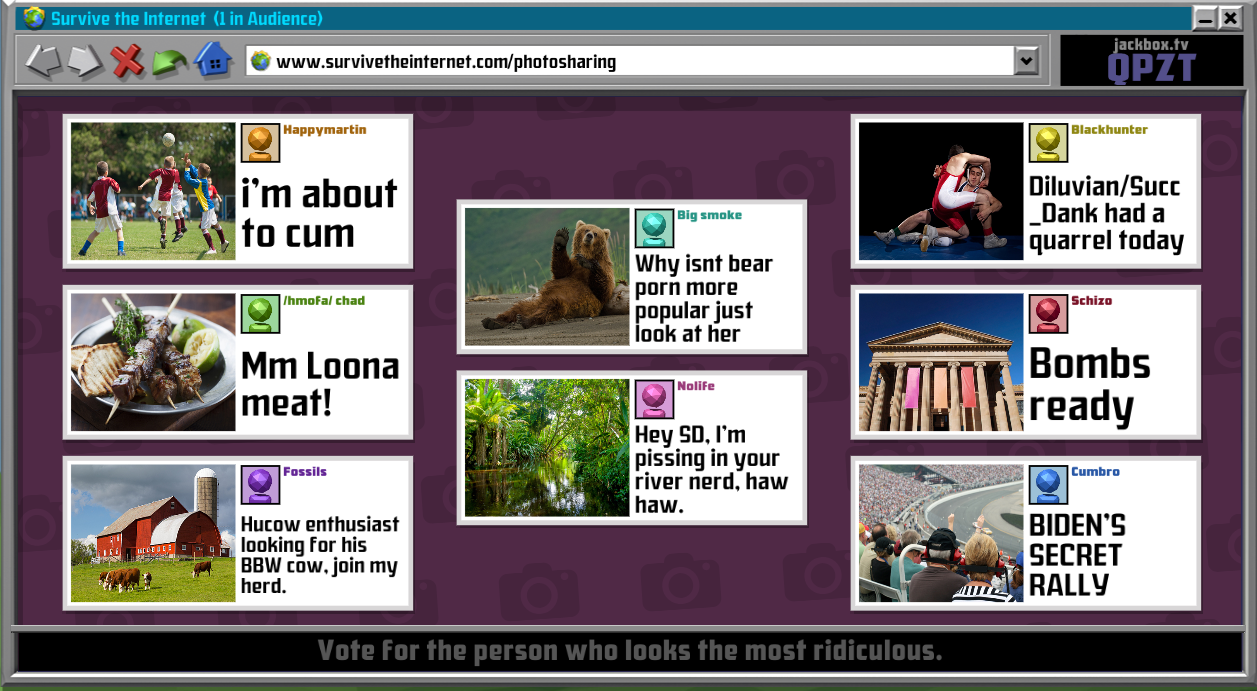Select Happymartin's orange avatar
This screenshot has width=1257, height=691.
pos(260,142)
